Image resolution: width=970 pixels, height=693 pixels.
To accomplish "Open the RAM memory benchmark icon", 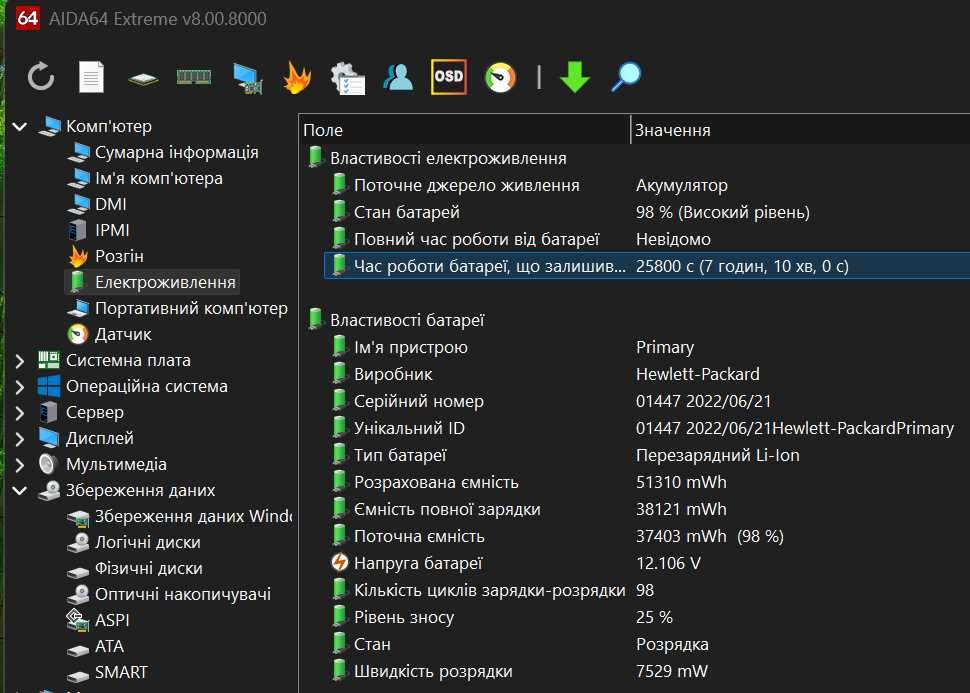I will (194, 77).
